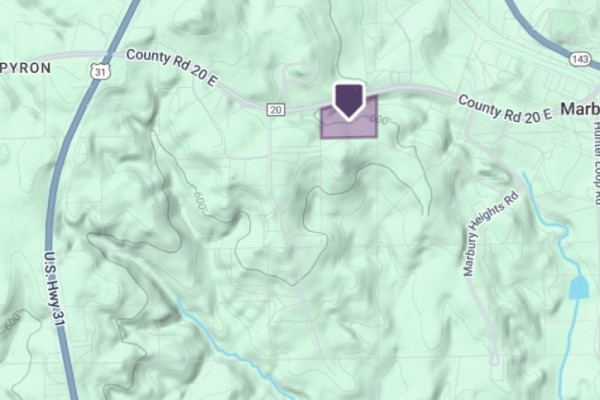Click the route 143 shield icon
The width and height of the screenshot is (600, 400).
coord(580,59)
